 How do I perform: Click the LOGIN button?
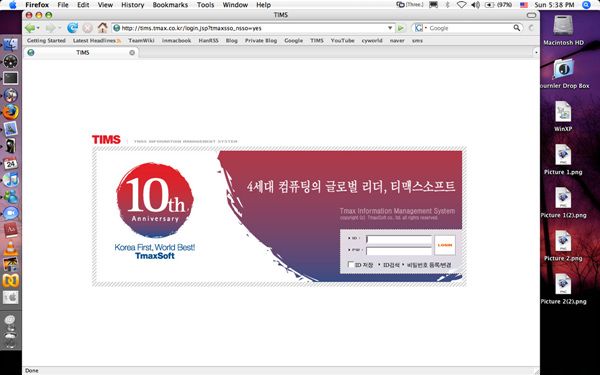click(445, 245)
